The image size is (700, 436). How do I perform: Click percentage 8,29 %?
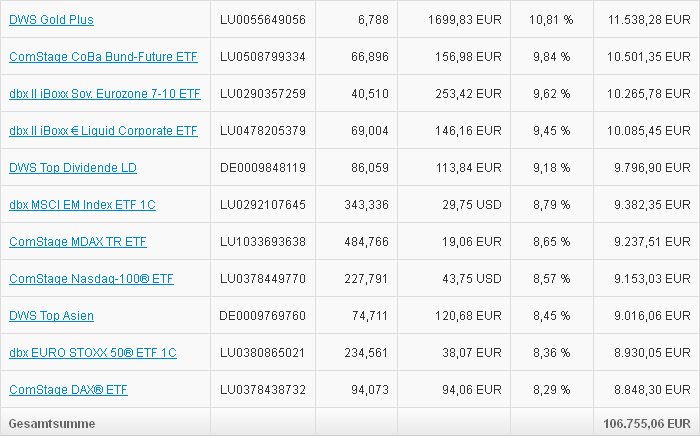pyautogui.click(x=552, y=390)
